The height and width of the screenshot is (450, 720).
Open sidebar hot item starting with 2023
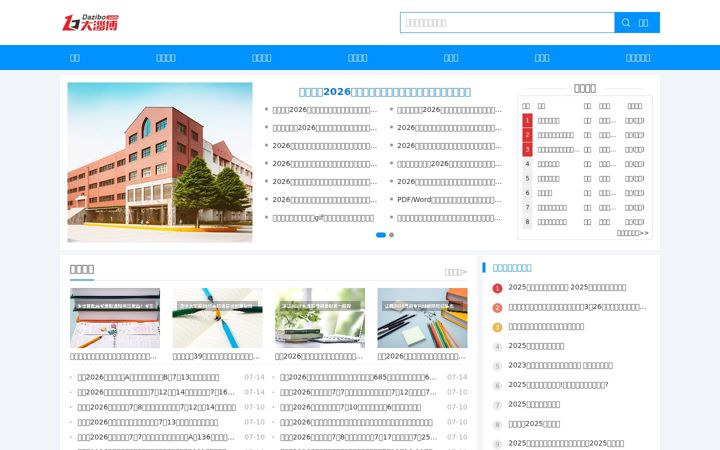pos(560,366)
